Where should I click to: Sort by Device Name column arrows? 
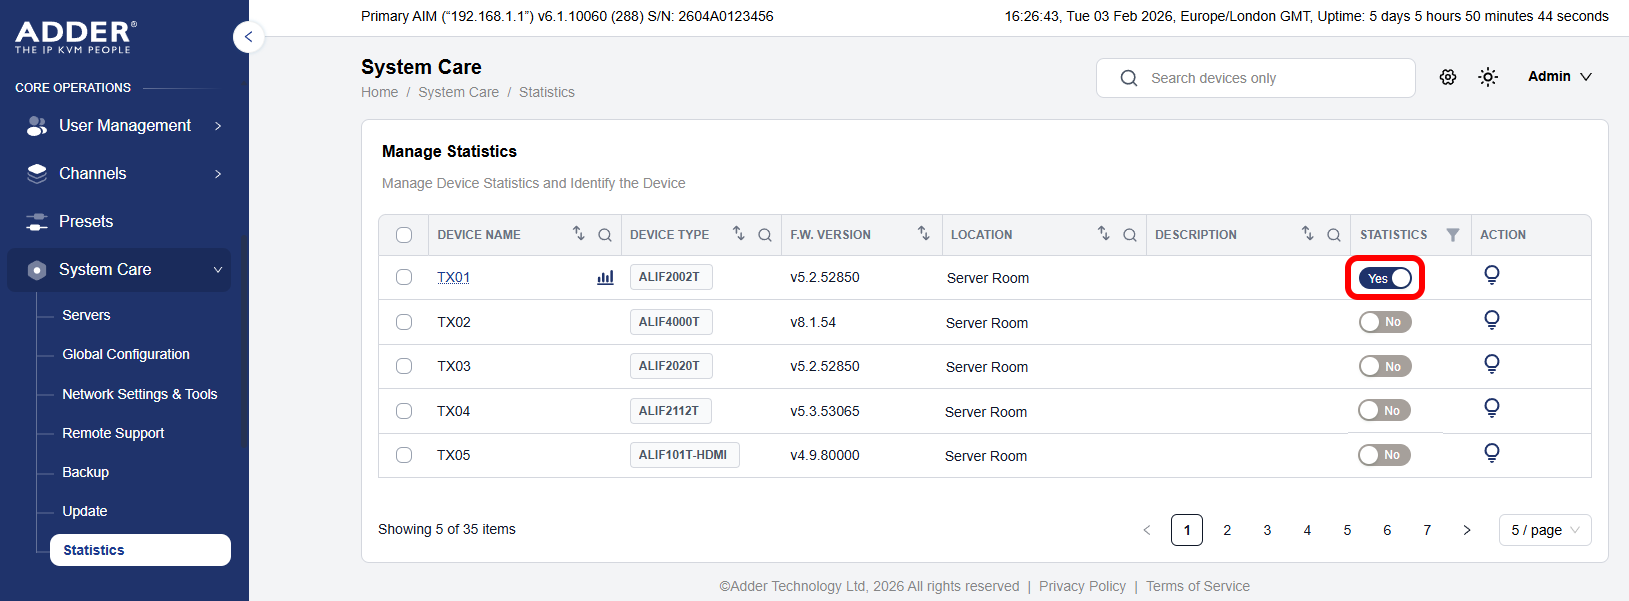[x=578, y=233]
